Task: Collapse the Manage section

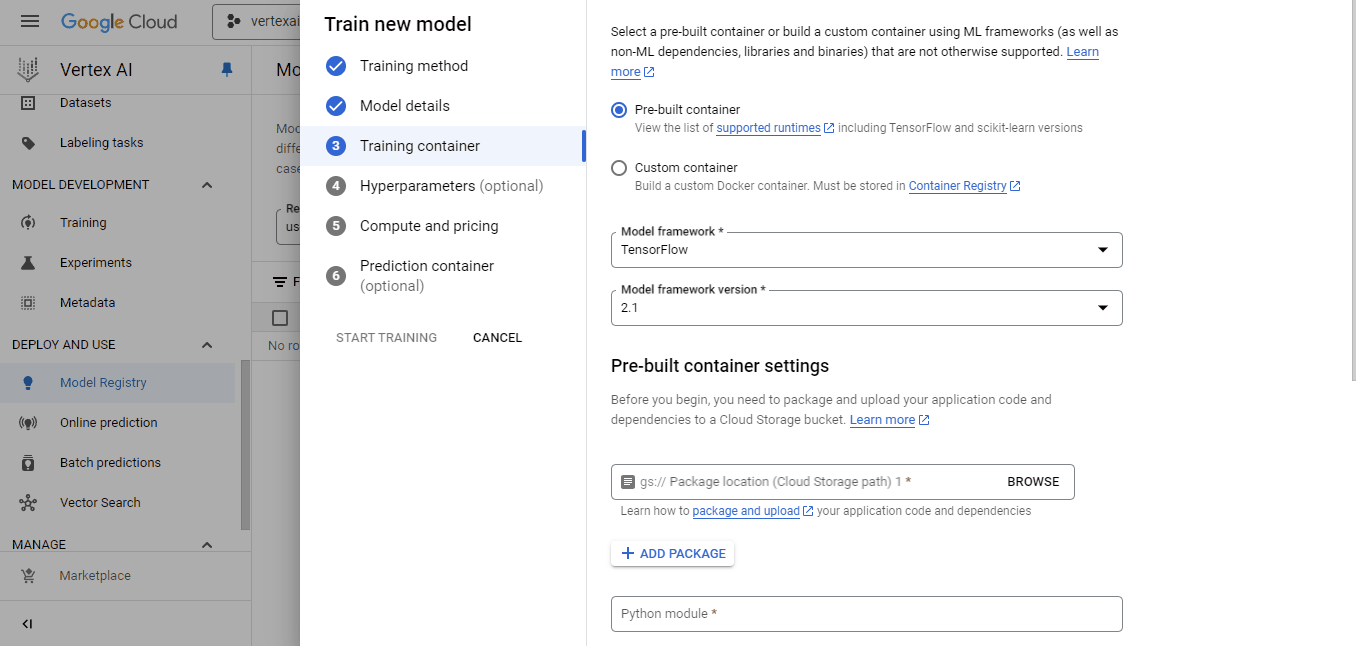Action: coord(207,545)
